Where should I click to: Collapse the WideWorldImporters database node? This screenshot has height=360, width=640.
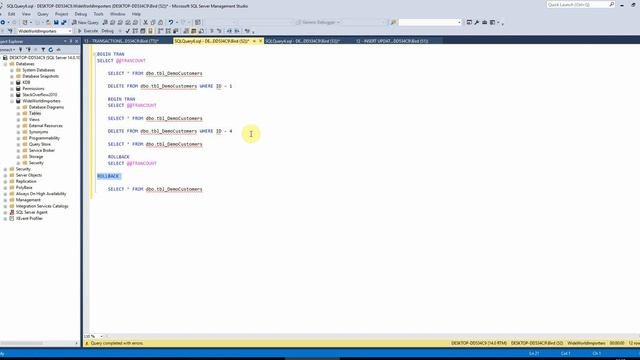coord(12,101)
